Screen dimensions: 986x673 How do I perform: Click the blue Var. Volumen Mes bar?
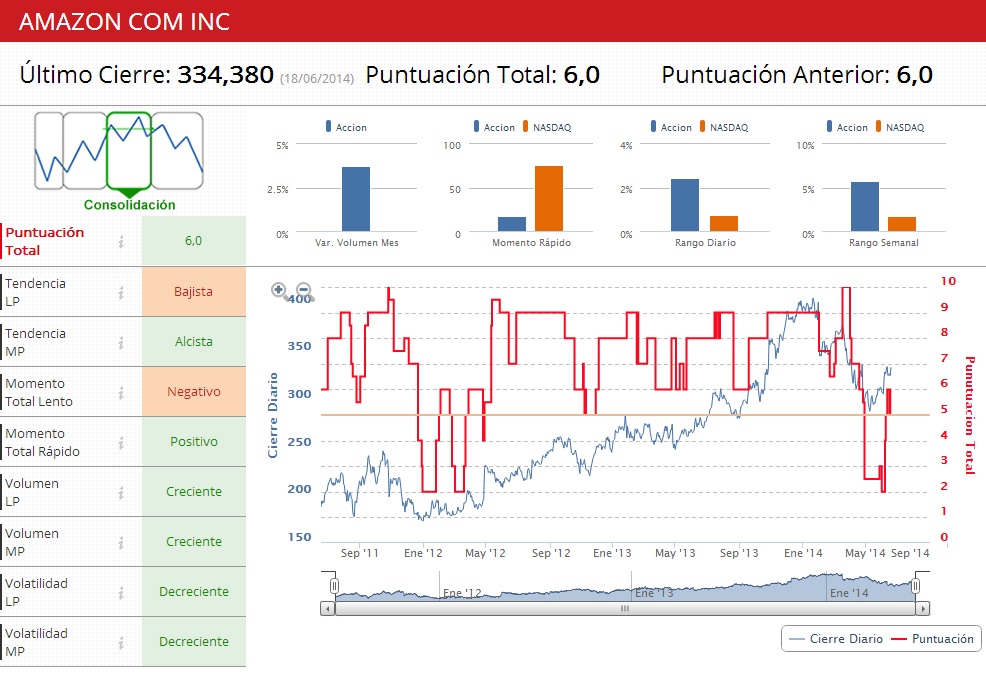[356, 199]
